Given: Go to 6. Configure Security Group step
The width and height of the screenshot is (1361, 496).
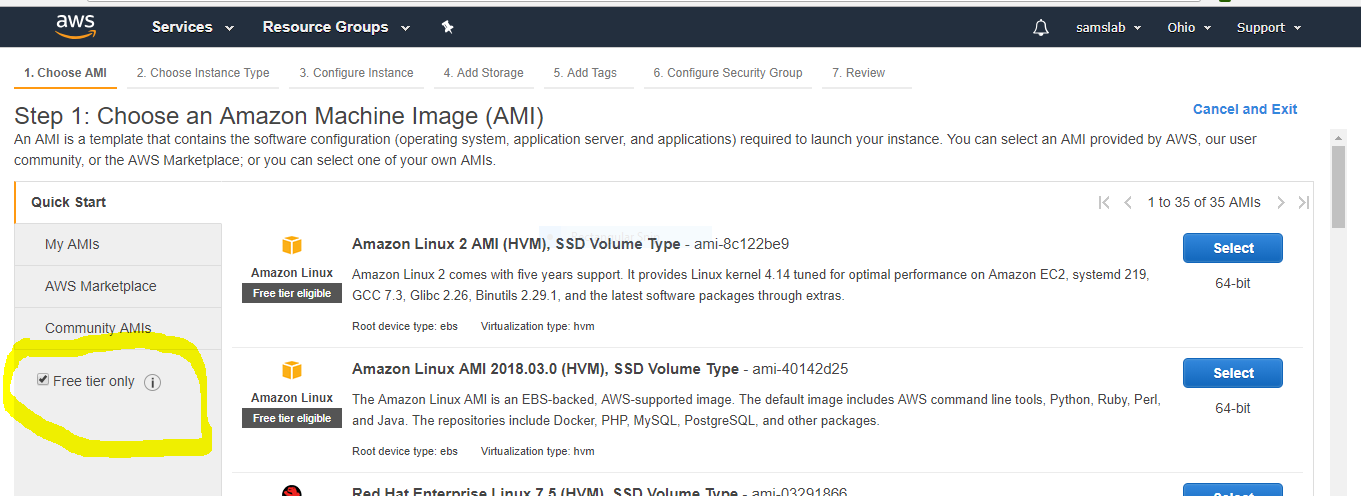Looking at the screenshot, I should coord(728,73).
